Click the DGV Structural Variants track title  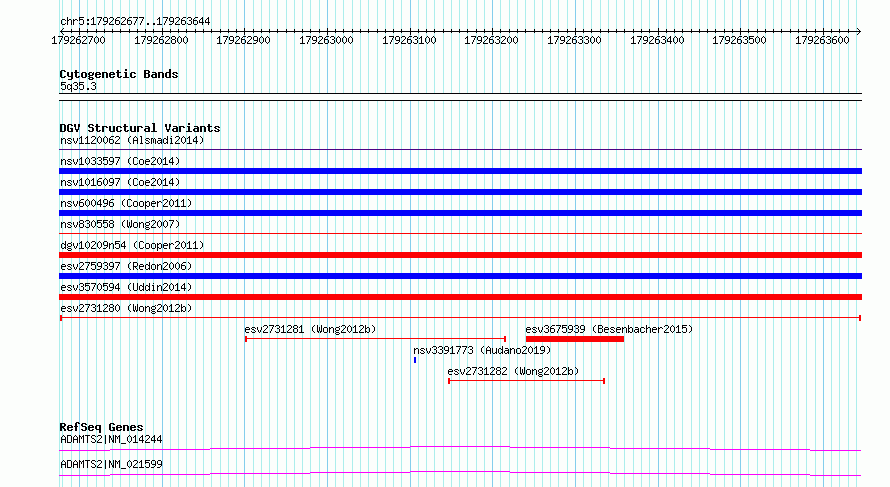pos(140,128)
